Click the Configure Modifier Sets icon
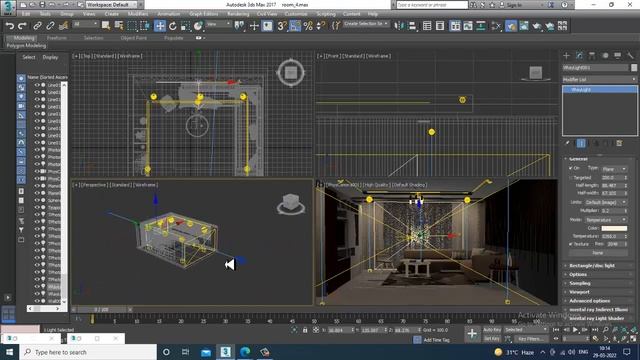 619,143
